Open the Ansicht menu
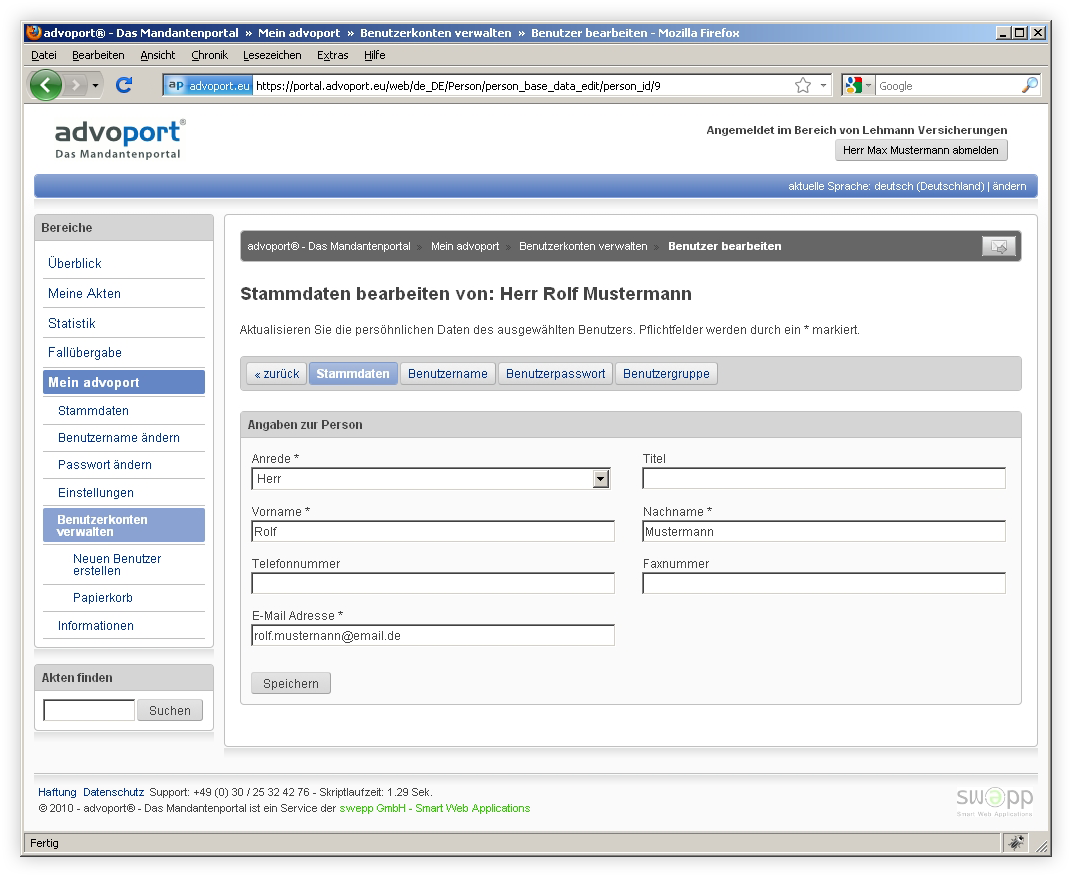 tap(157, 55)
